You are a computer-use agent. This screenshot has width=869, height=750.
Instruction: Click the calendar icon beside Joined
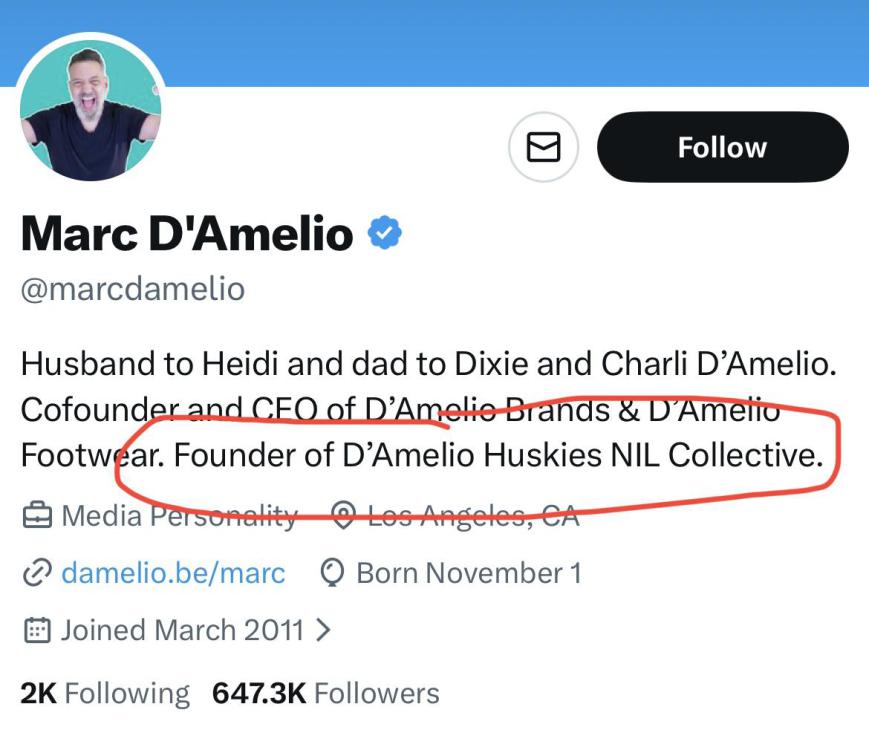(x=37, y=630)
